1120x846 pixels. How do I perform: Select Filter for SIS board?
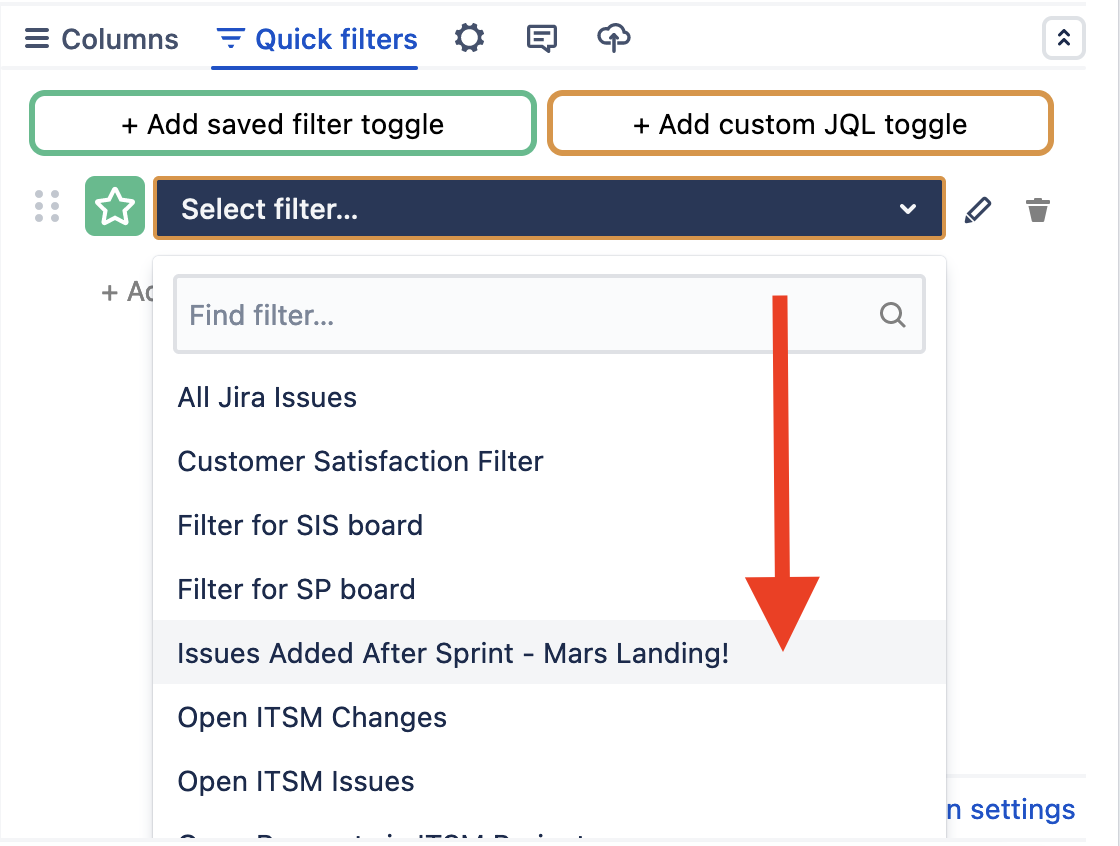pos(300,526)
